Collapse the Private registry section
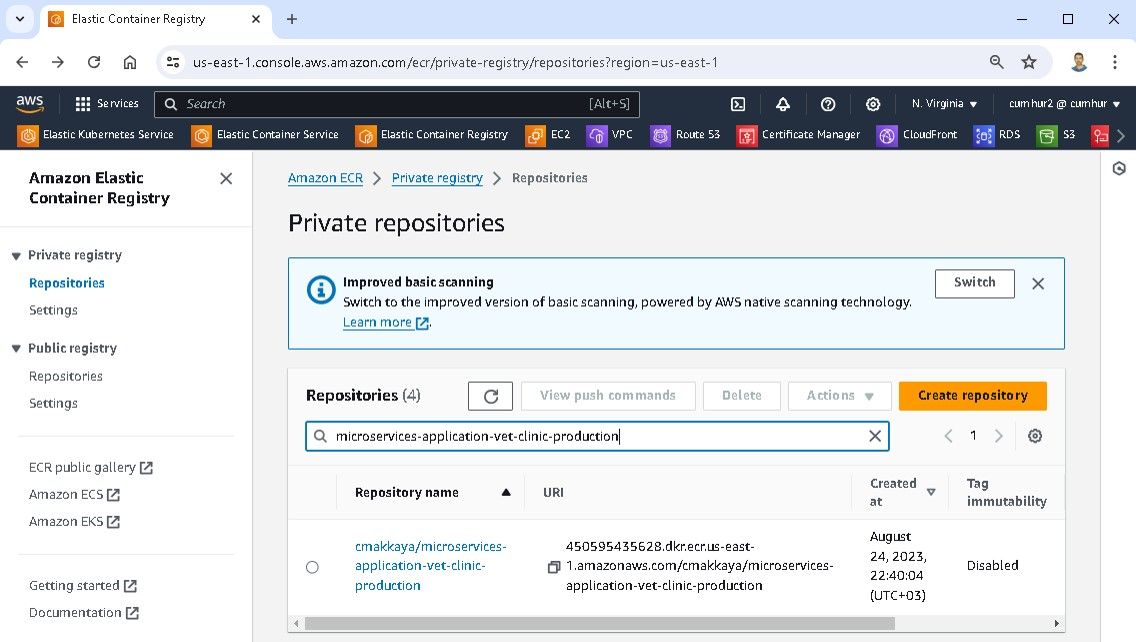The width and height of the screenshot is (1136, 642). 16,256
